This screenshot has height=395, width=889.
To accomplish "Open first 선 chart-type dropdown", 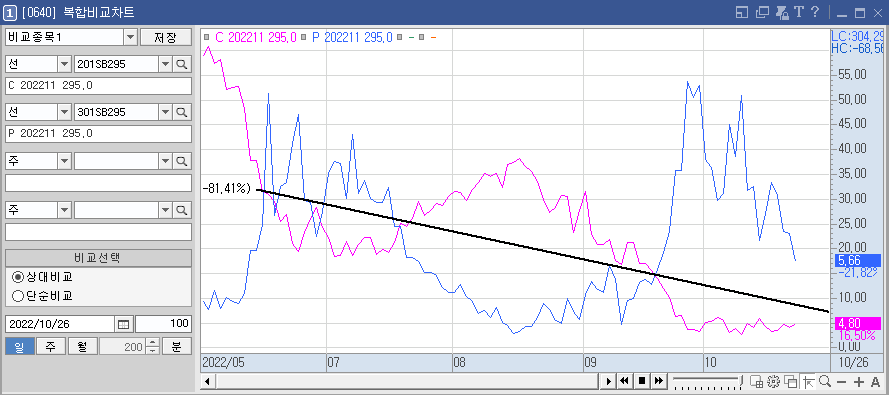I will [x=64, y=65].
